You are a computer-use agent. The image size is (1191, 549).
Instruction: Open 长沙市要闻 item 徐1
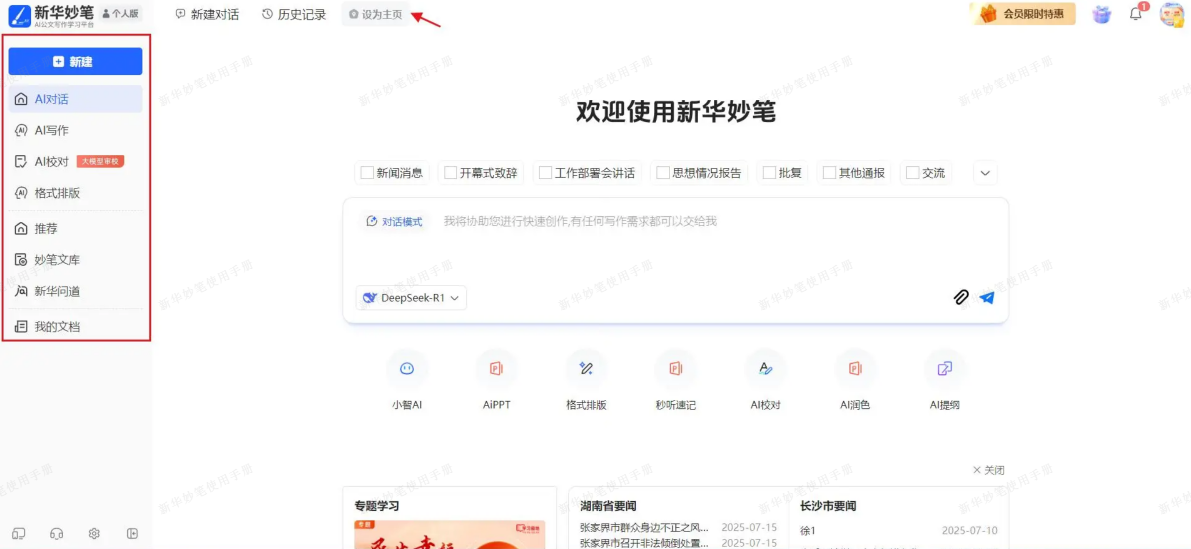(807, 531)
